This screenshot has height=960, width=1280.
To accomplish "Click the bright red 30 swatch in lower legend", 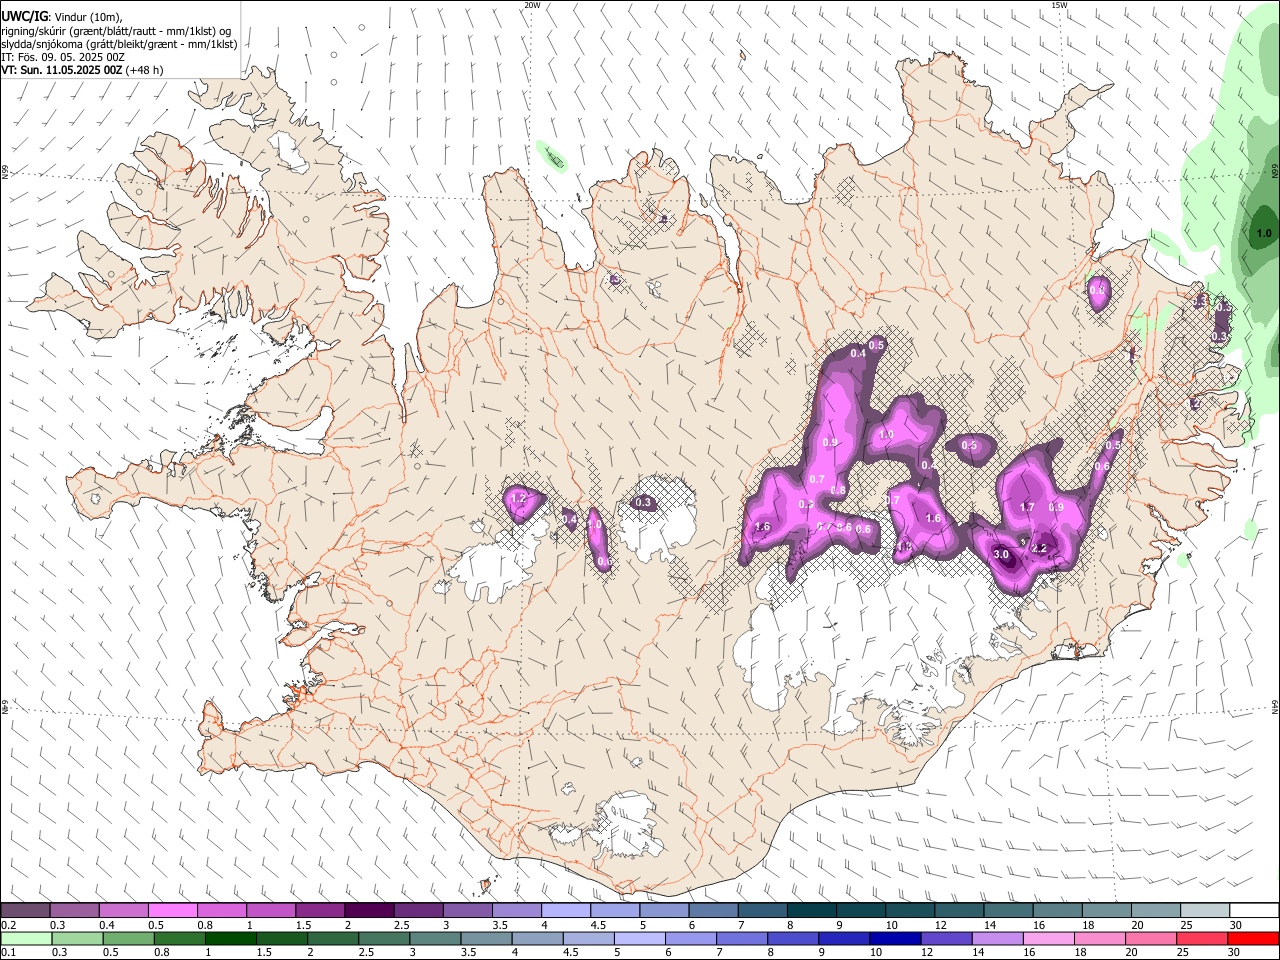I will point(1252,938).
